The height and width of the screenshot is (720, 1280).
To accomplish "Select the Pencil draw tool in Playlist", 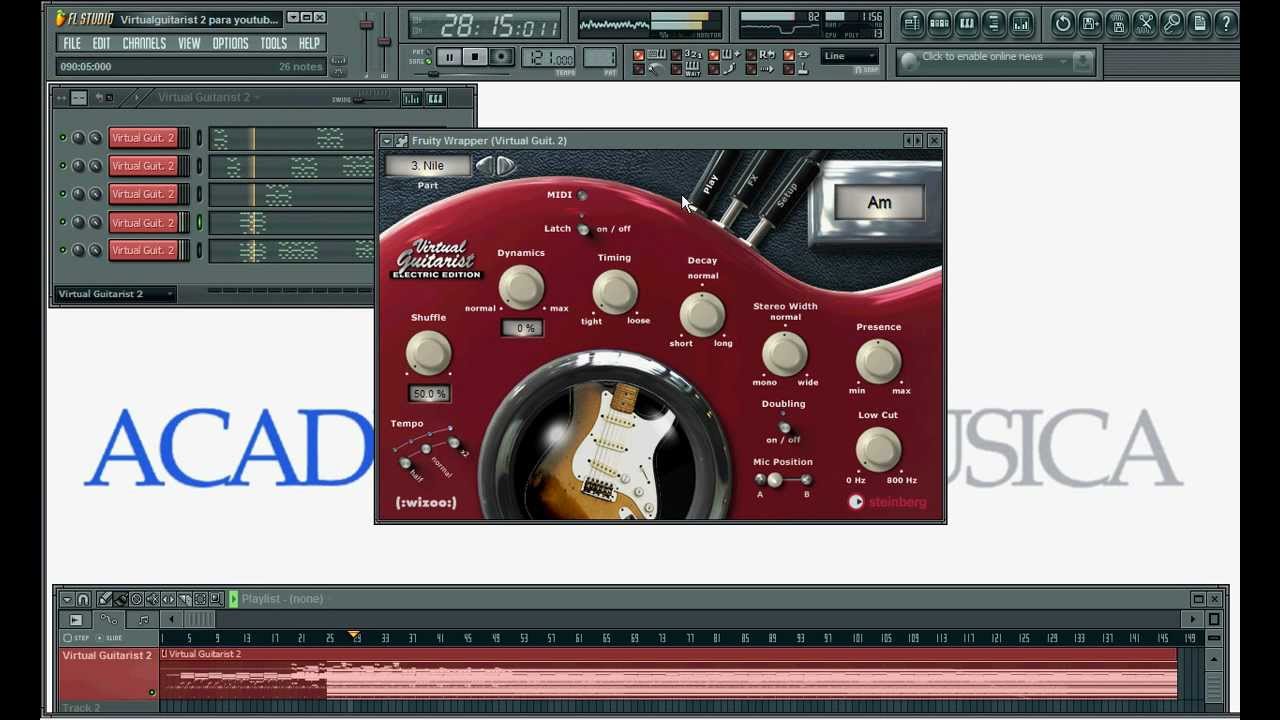I will [104, 599].
